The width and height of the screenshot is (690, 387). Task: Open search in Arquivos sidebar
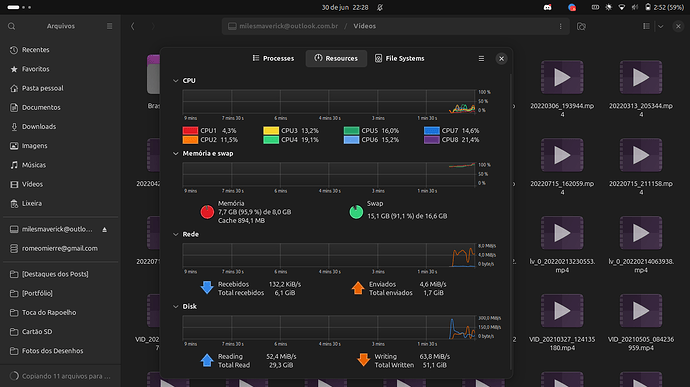[x=11, y=26]
